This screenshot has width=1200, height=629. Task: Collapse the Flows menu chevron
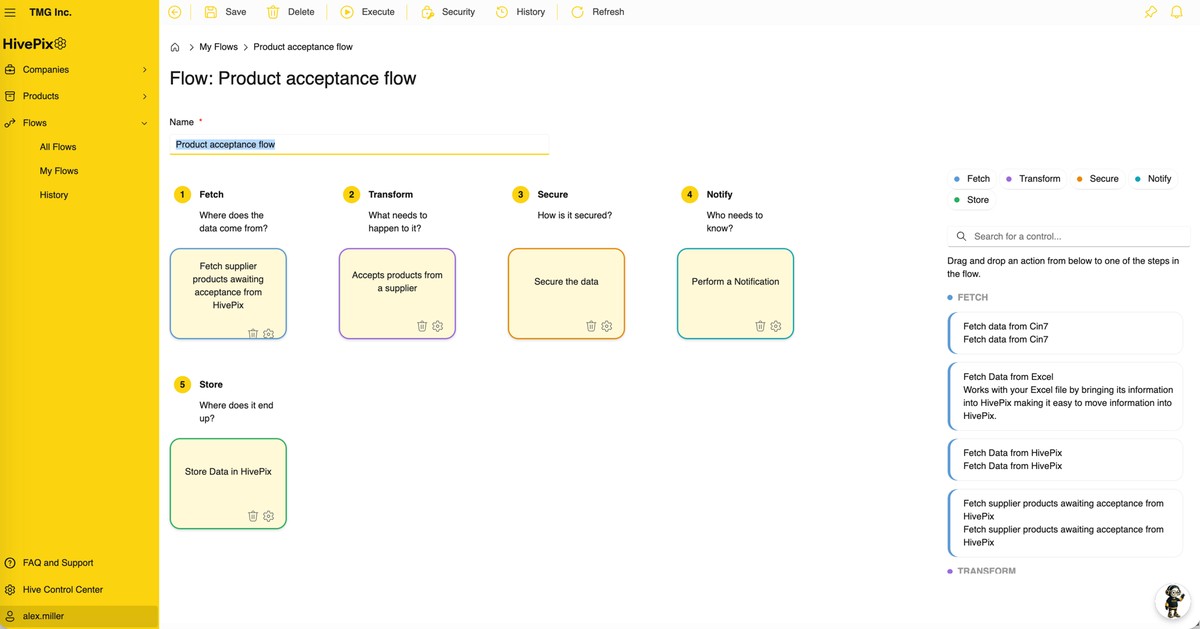[144, 123]
